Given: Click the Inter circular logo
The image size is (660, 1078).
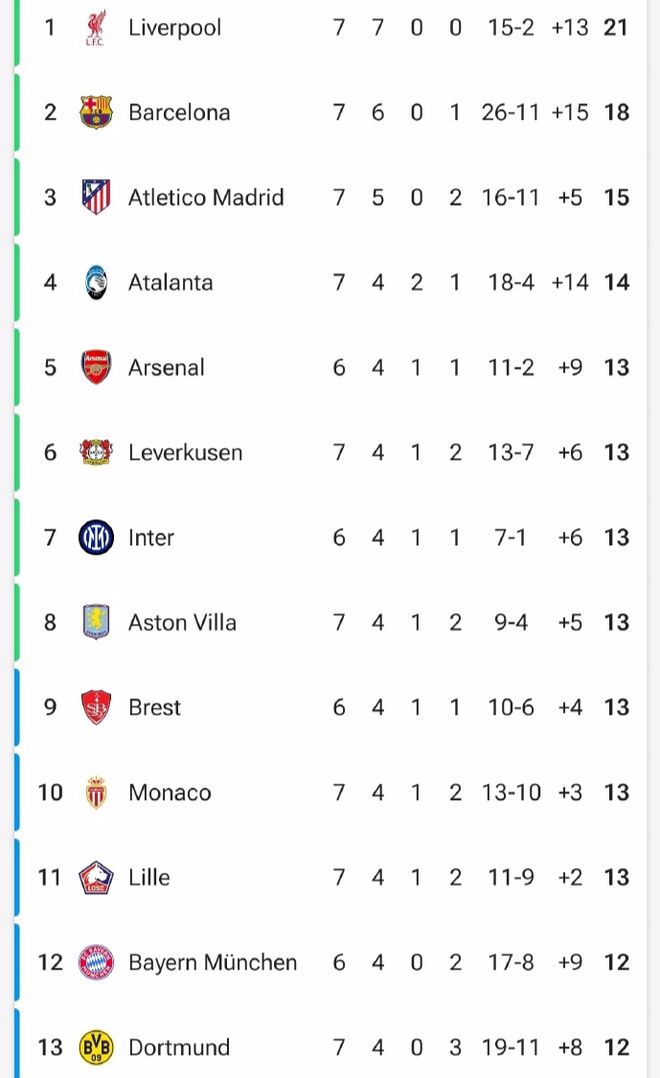Looking at the screenshot, I should click(96, 537).
